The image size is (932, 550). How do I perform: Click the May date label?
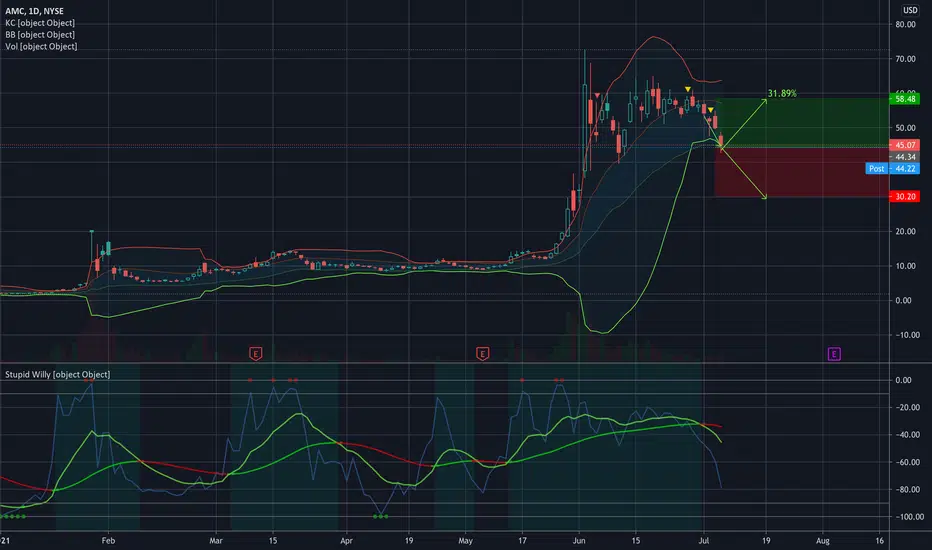465,540
